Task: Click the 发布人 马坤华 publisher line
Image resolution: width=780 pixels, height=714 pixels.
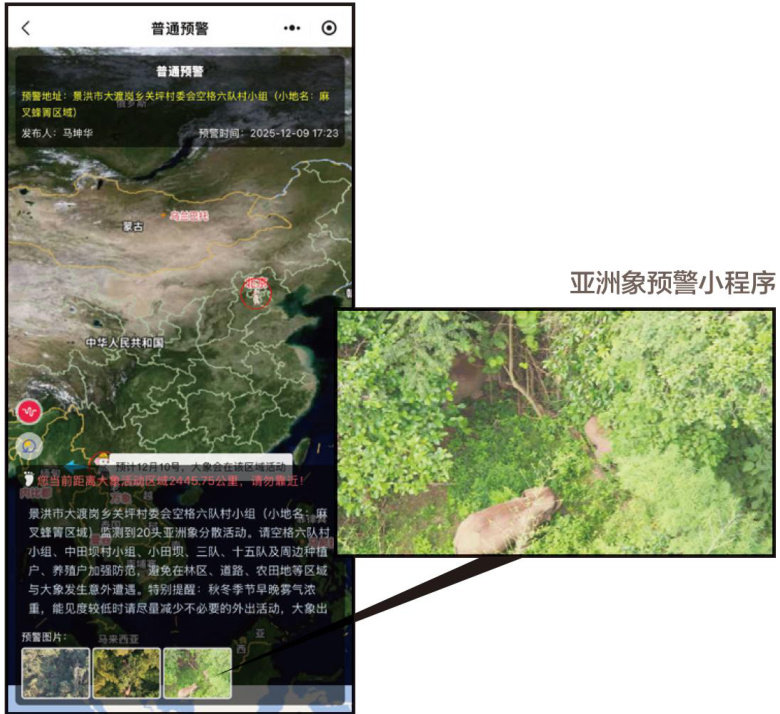Action: (x=62, y=133)
